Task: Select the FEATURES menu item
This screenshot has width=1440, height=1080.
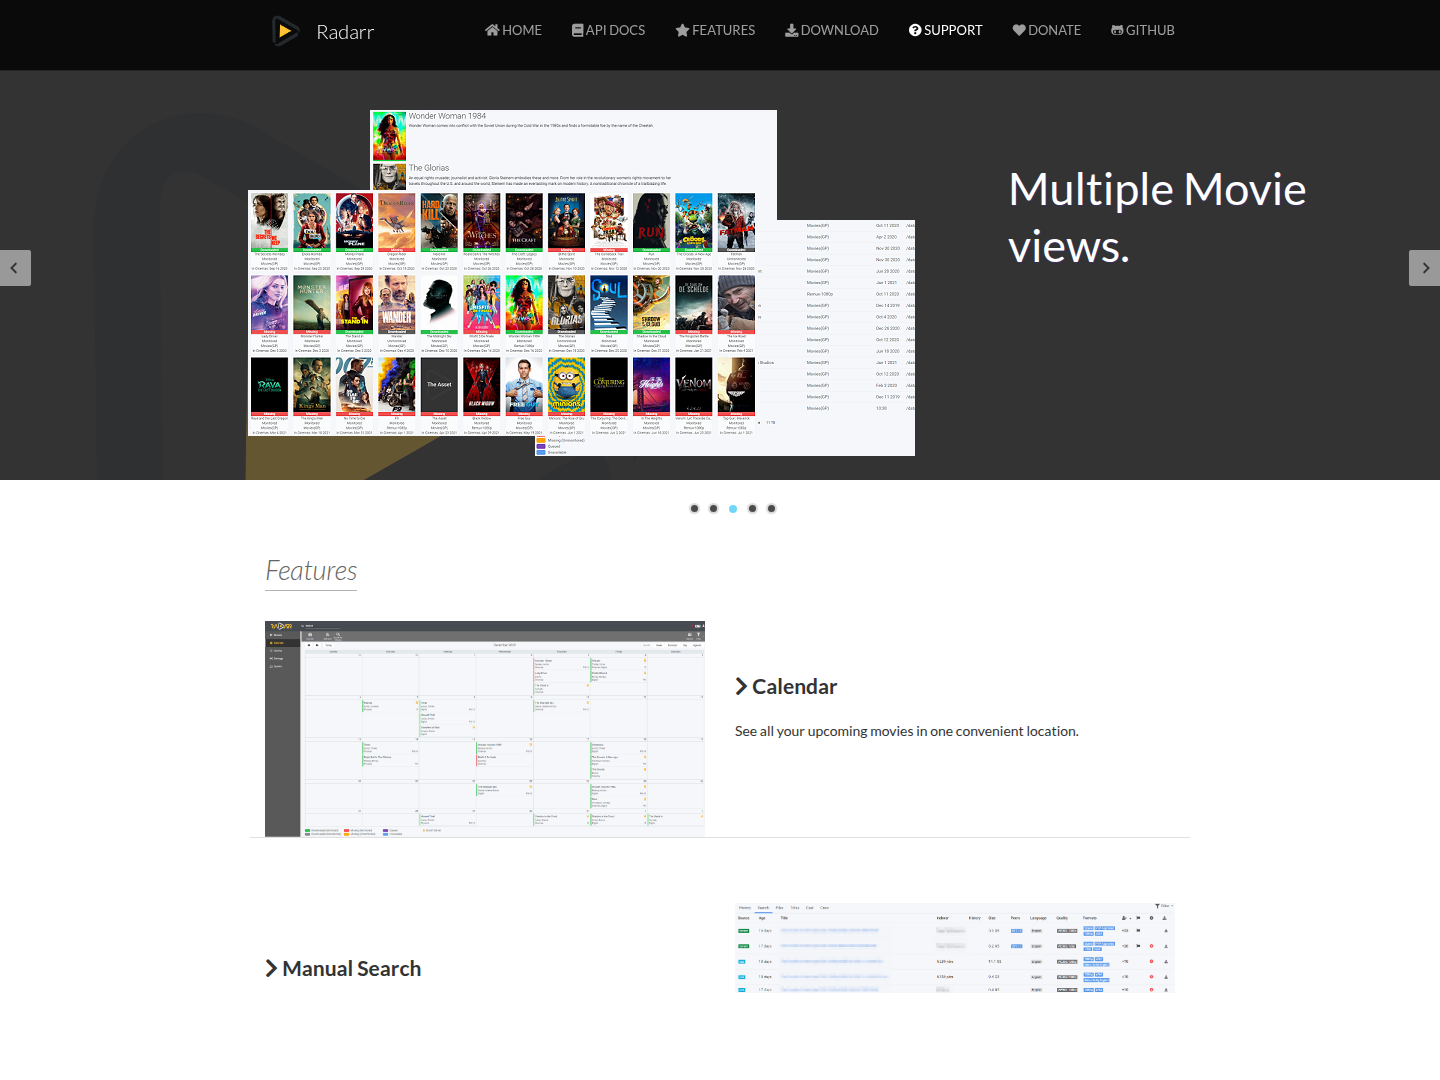Action: [x=715, y=30]
